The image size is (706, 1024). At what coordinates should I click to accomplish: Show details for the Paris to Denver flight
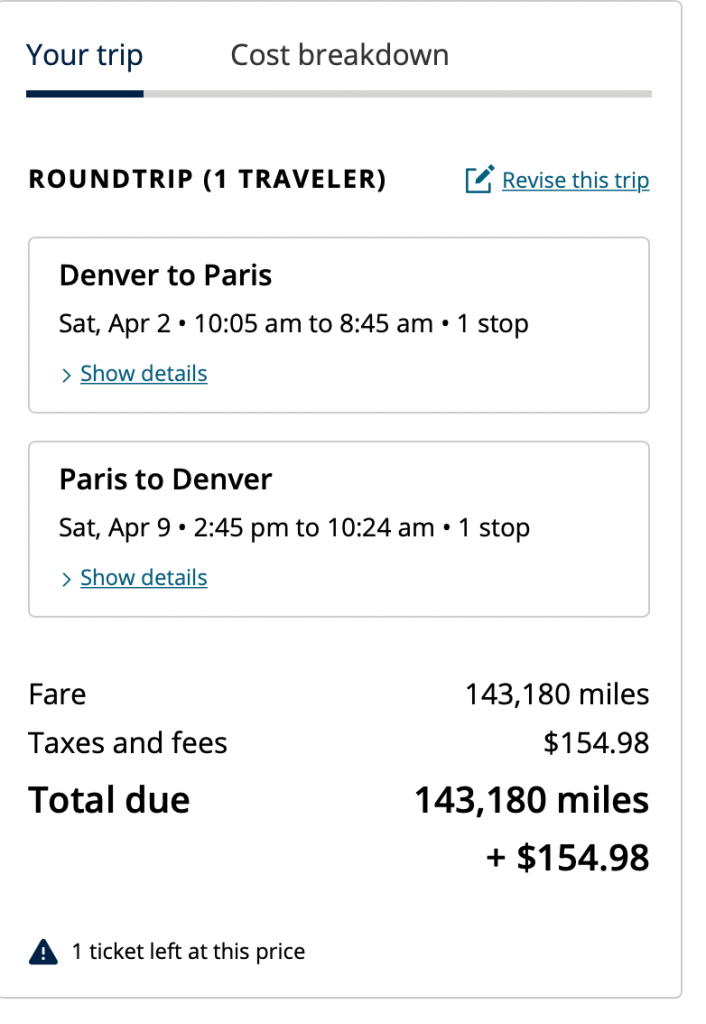coord(143,578)
